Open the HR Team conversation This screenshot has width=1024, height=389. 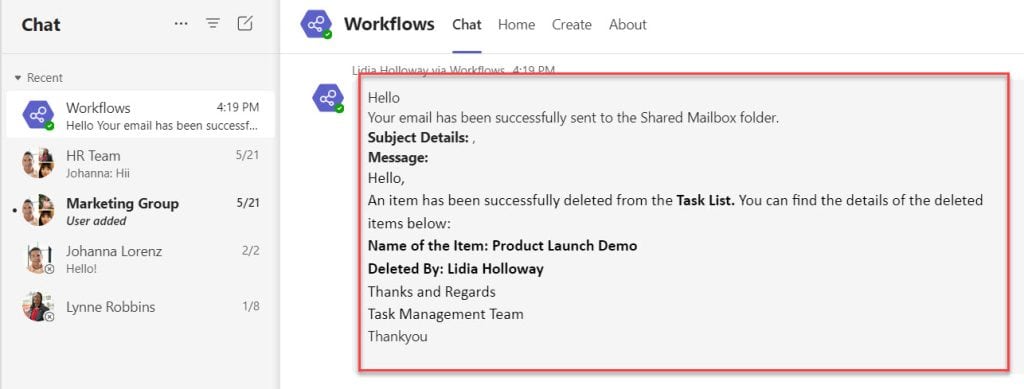(x=140, y=163)
